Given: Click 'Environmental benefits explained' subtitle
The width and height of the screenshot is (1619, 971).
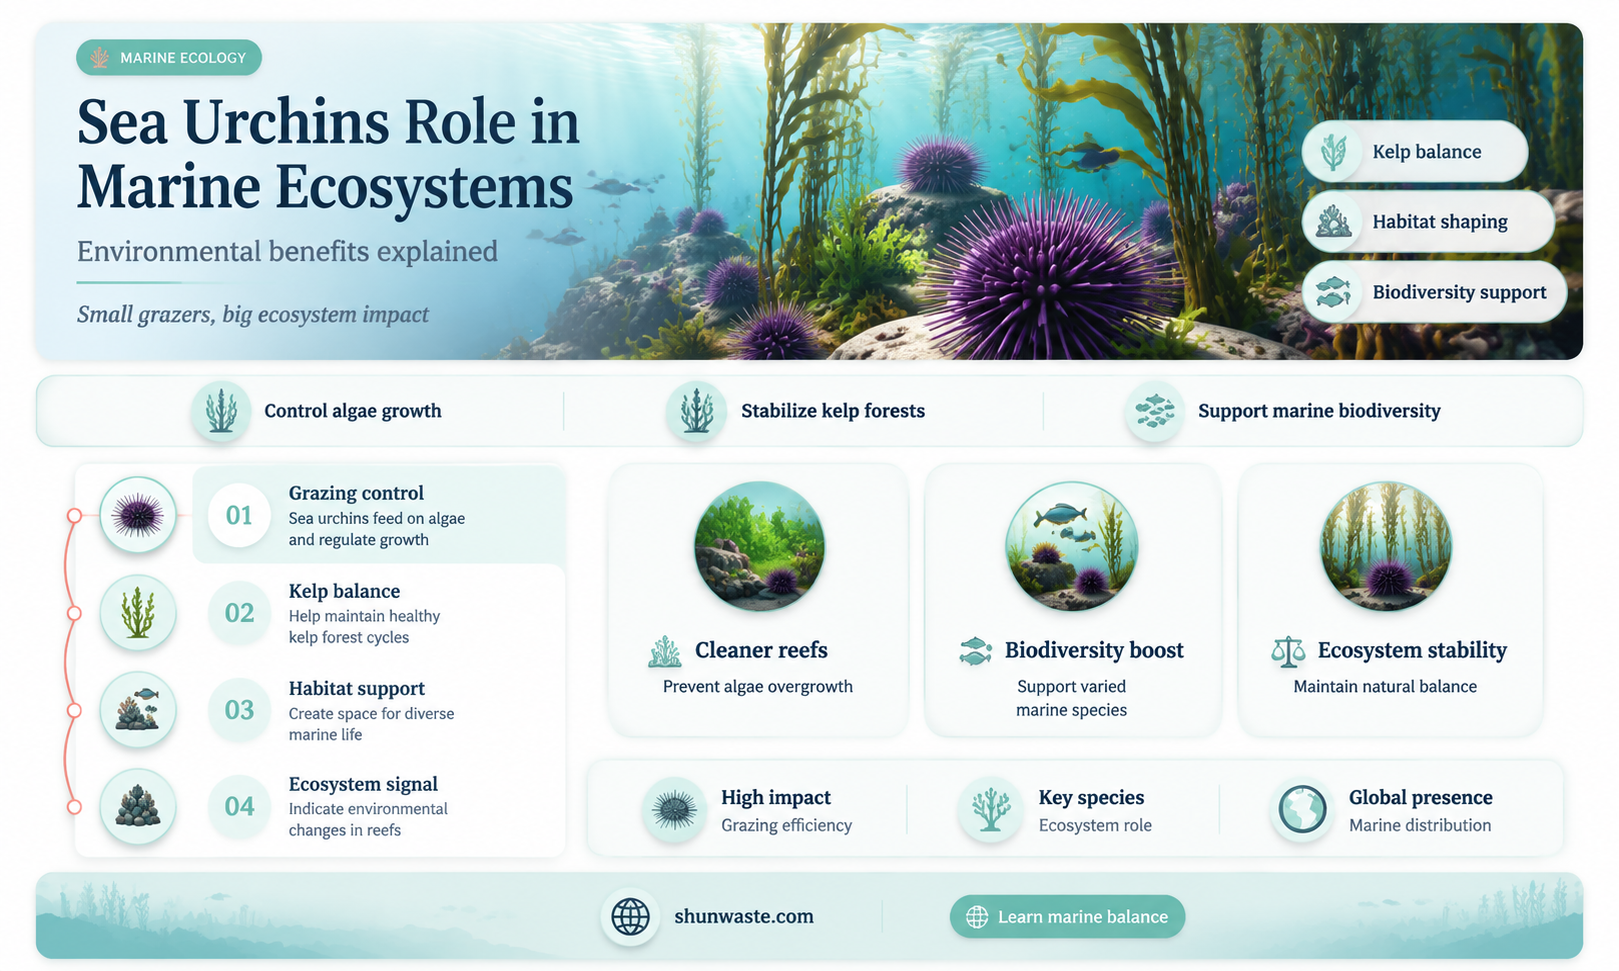Looking at the screenshot, I should (x=287, y=251).
